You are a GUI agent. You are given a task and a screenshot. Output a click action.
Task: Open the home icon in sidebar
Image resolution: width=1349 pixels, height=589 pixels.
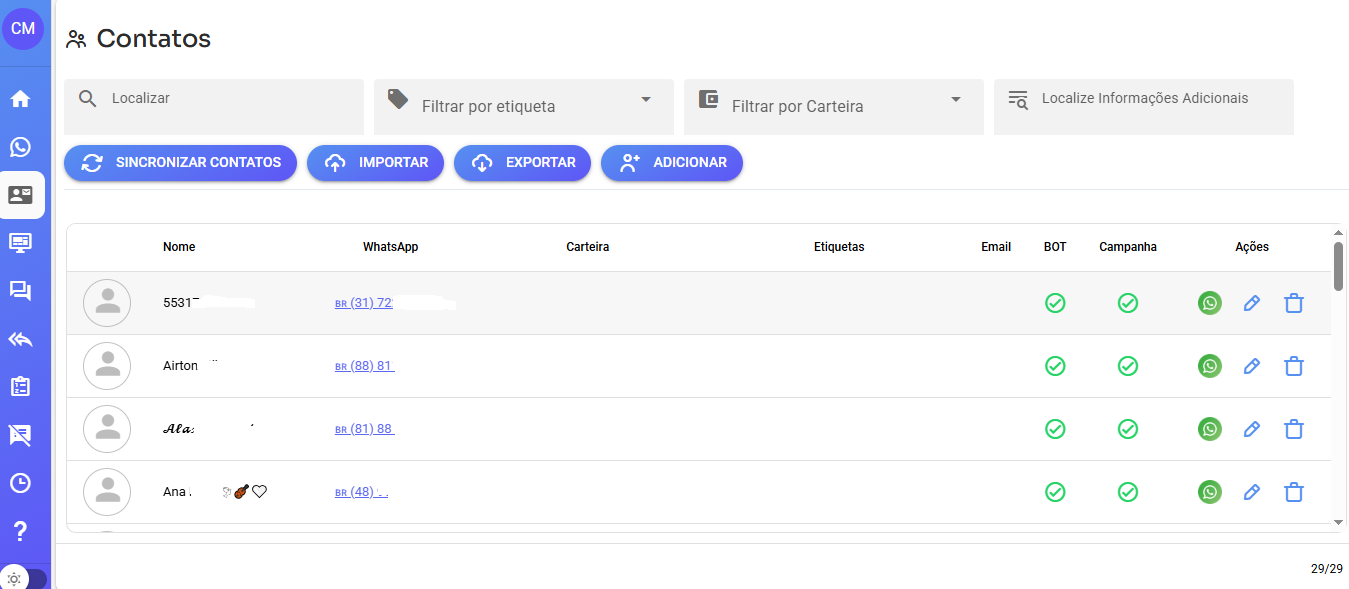[20, 99]
